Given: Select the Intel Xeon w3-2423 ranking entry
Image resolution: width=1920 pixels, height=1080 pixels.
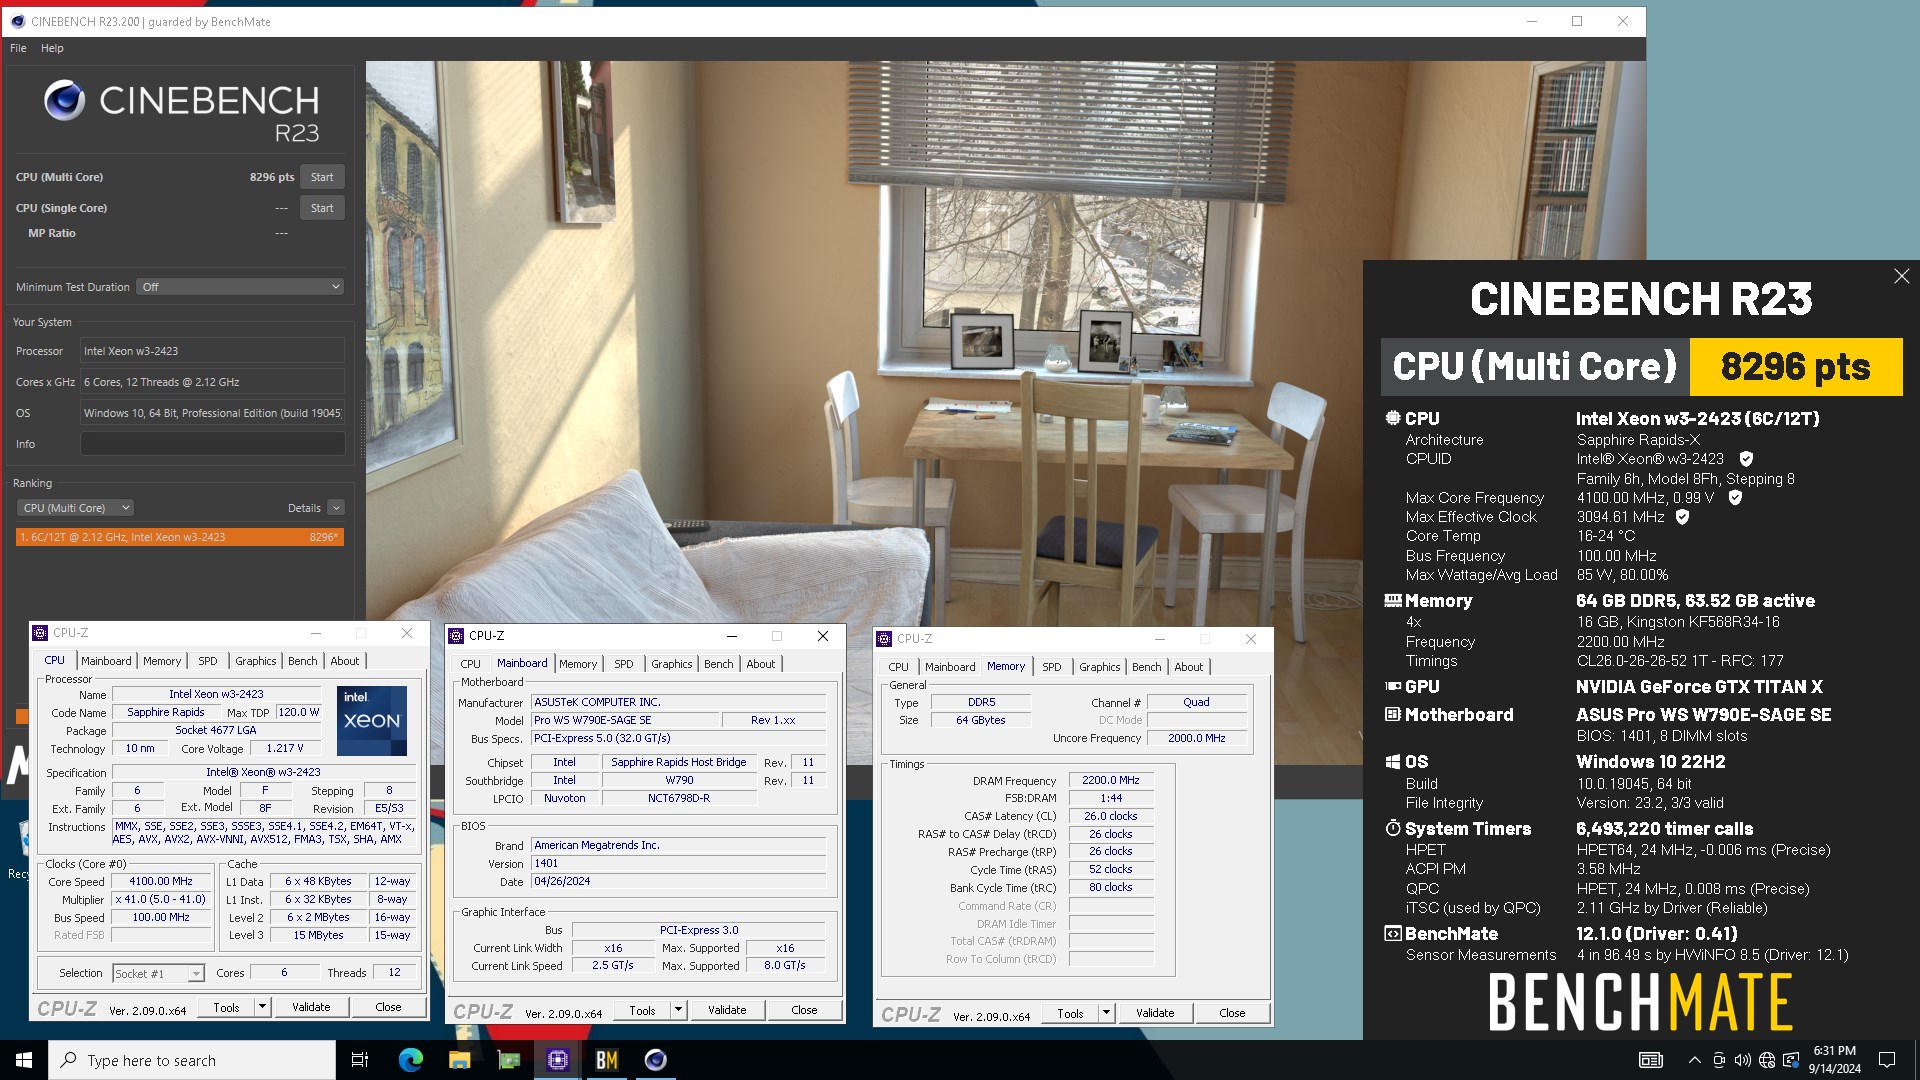Looking at the screenshot, I should pos(180,537).
